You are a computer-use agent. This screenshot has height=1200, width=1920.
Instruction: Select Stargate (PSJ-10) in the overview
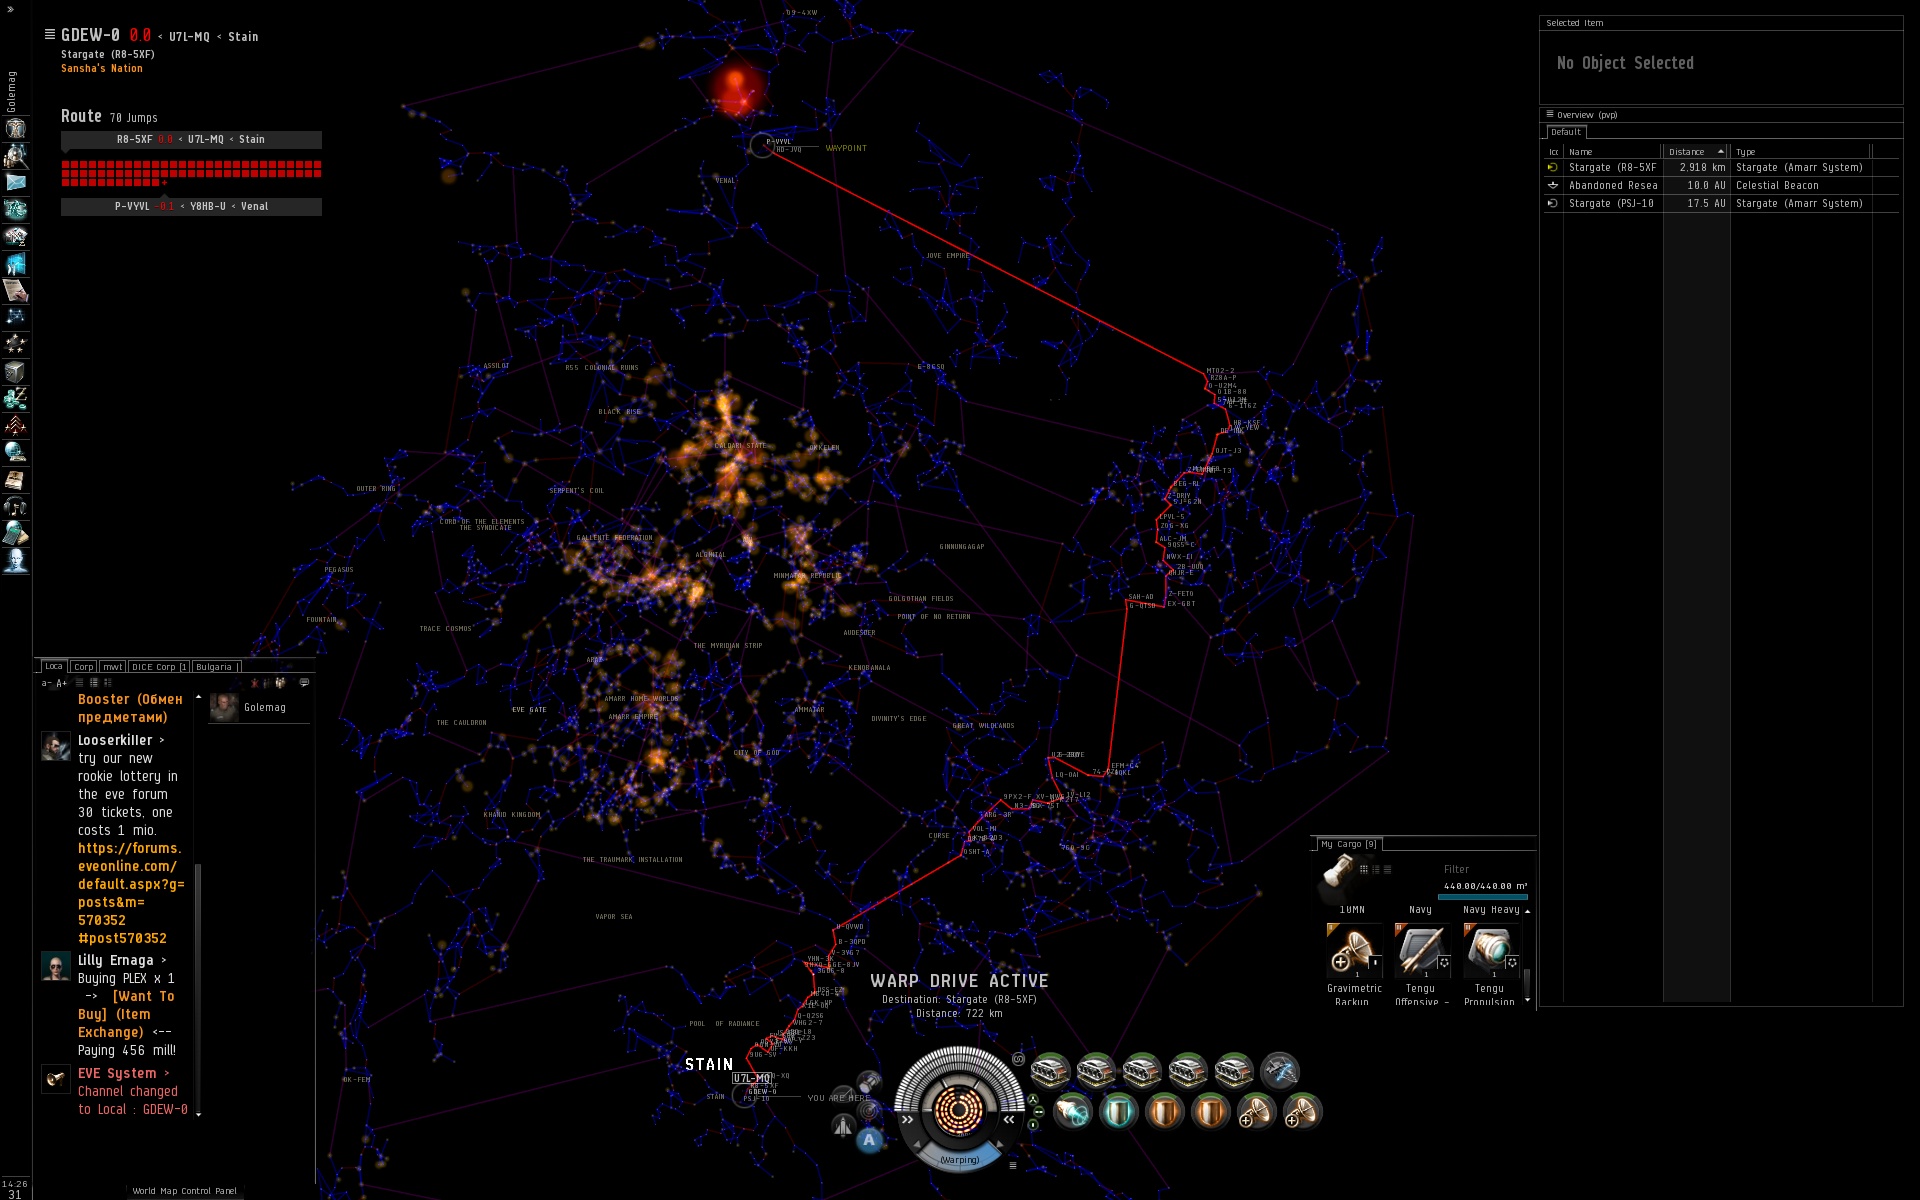[x=1610, y=203]
